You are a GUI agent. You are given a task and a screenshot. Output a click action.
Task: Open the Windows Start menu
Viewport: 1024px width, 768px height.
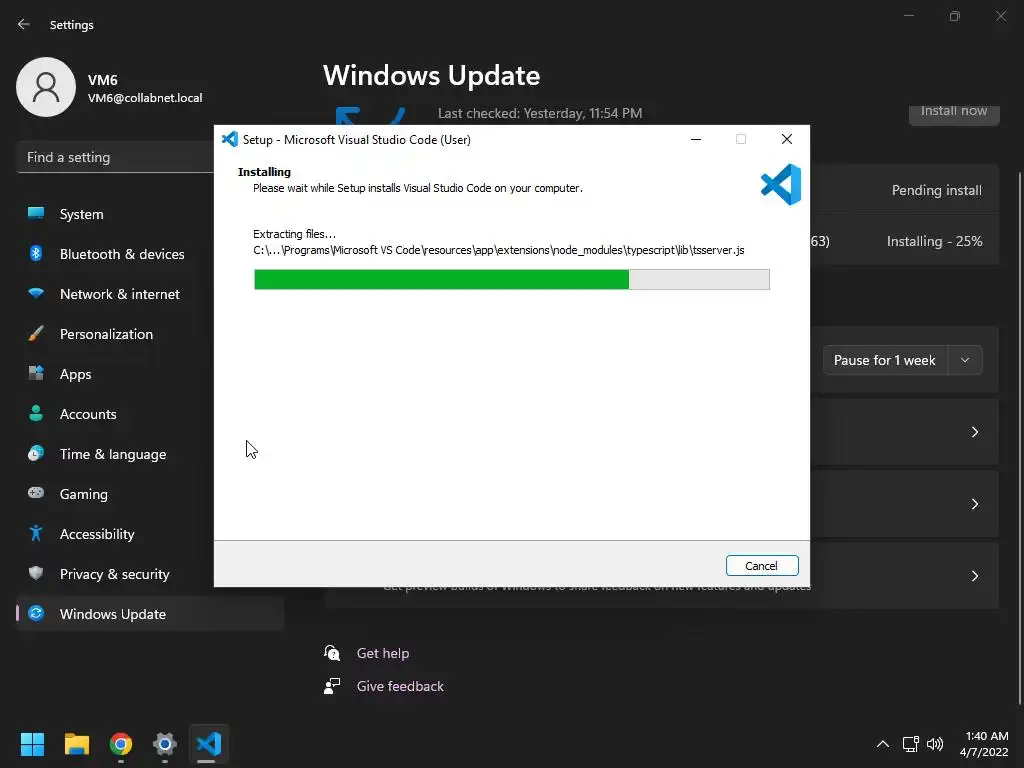point(32,744)
